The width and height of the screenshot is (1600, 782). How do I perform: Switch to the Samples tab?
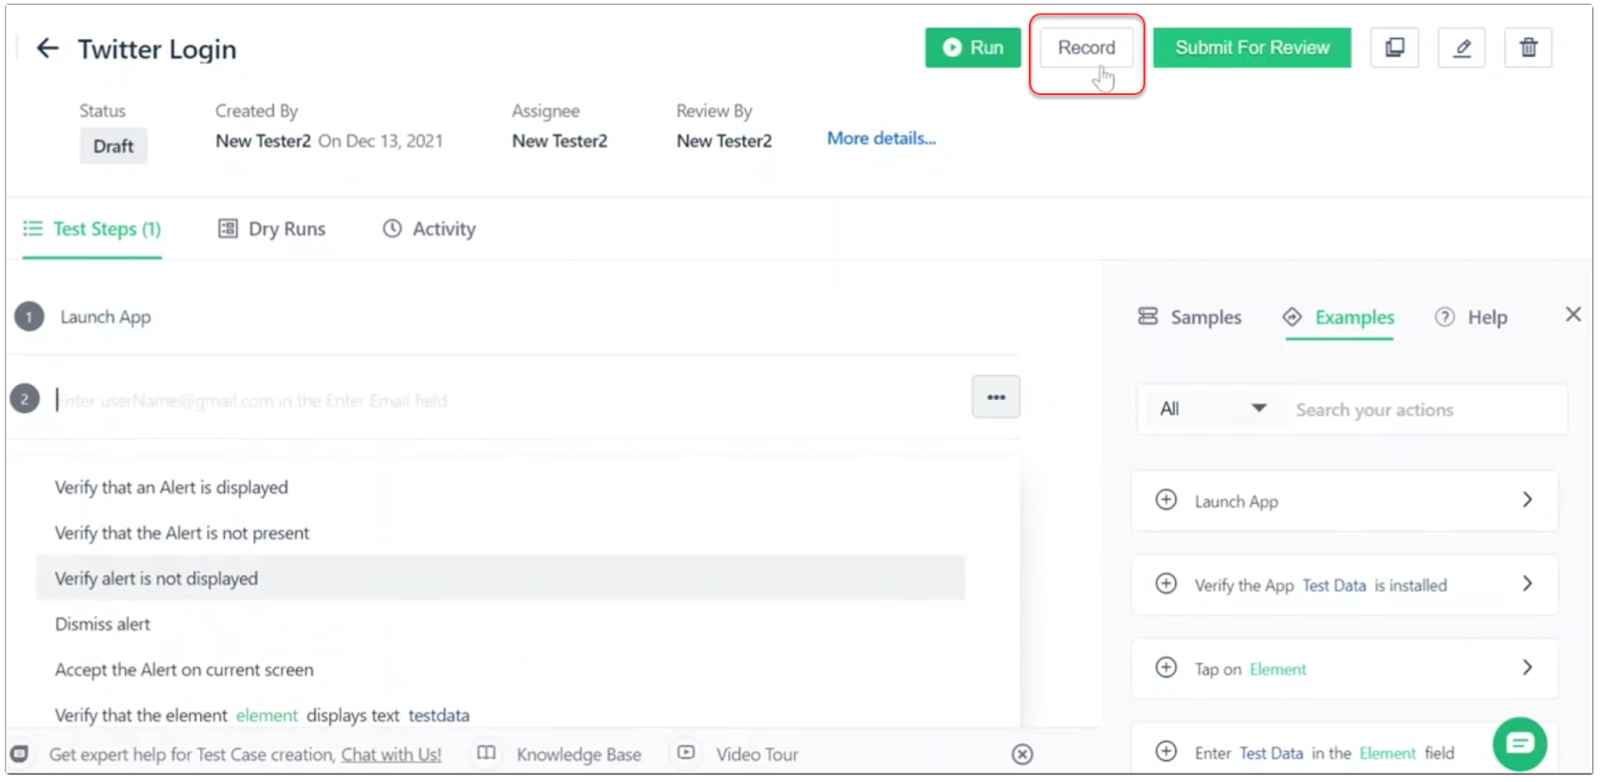[1190, 317]
